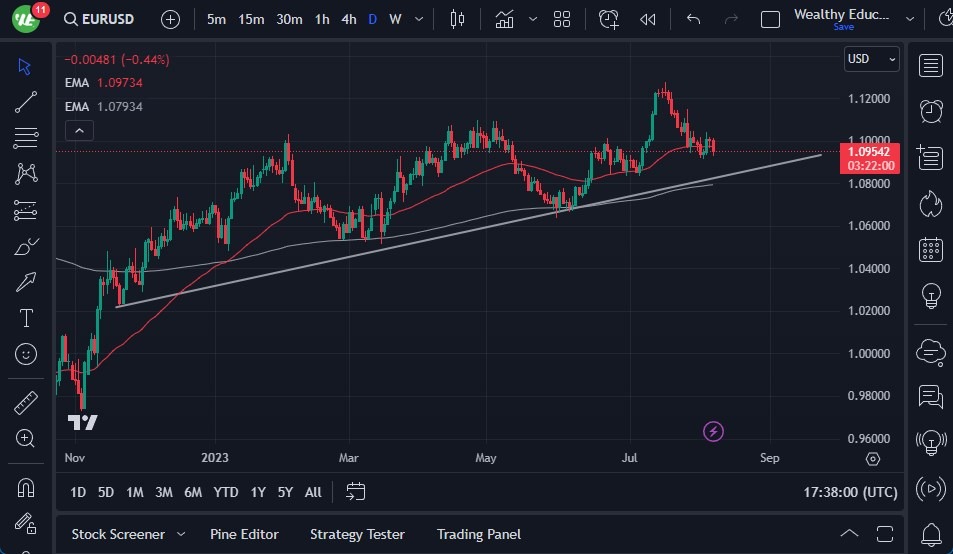Open the Strategy Tester tab
Viewport: 953px width, 554px height.
(357, 534)
